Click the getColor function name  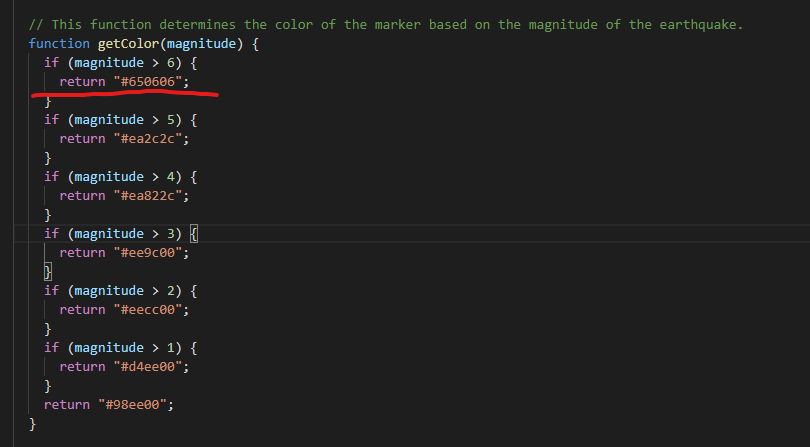tap(129, 44)
